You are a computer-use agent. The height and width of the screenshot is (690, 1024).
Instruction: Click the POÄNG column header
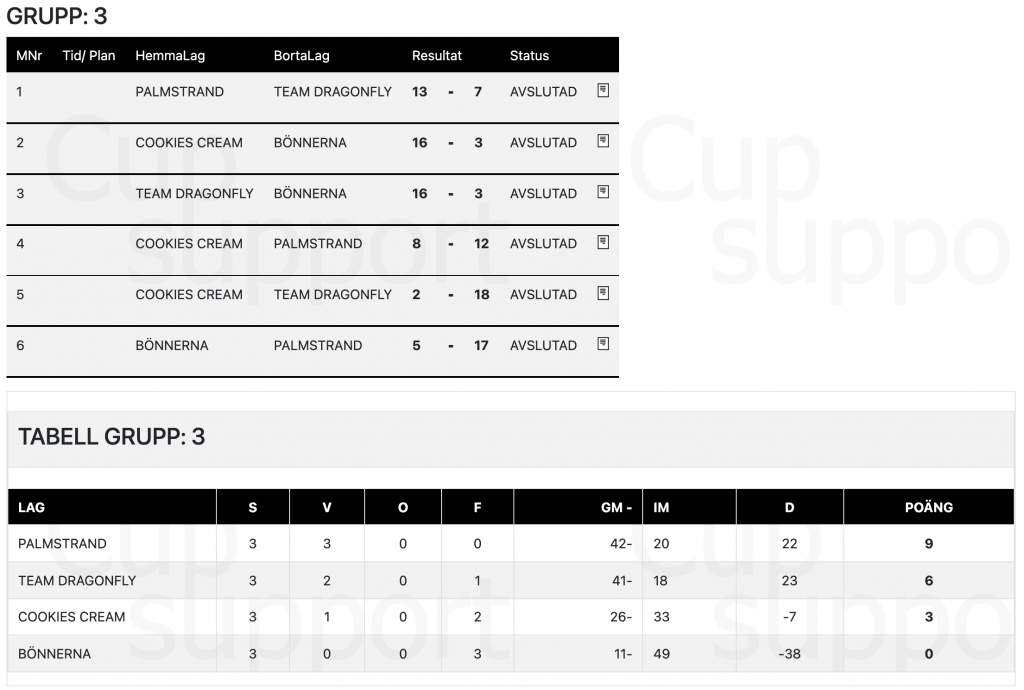[928, 507]
